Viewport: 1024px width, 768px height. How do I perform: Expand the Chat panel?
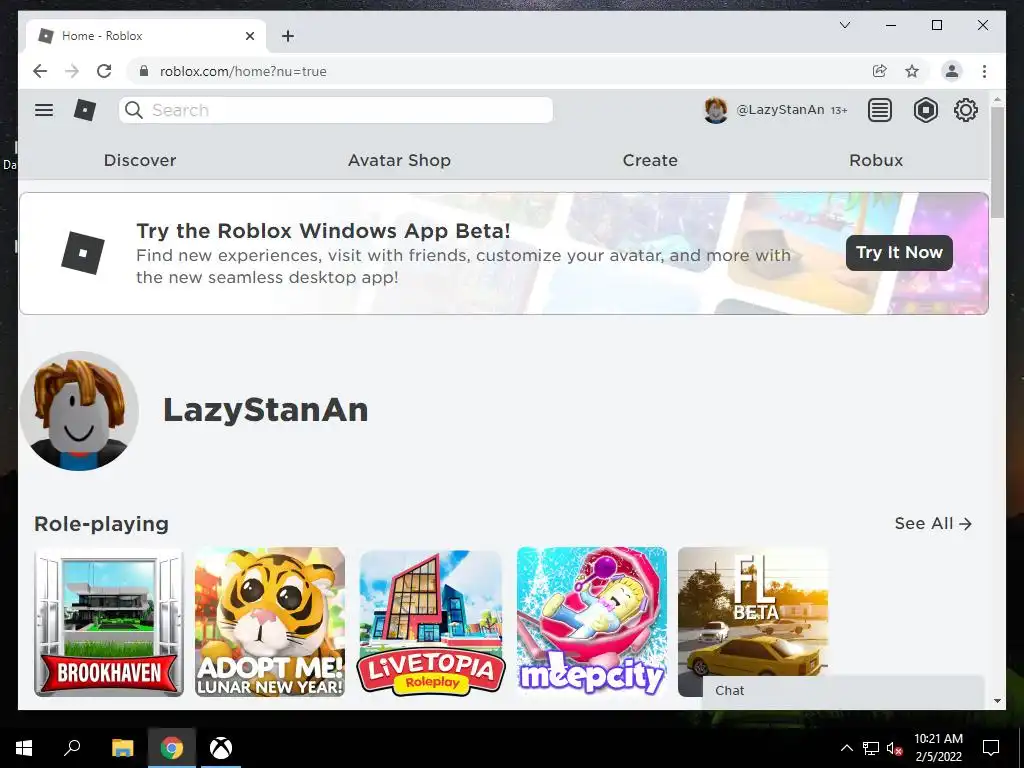pyautogui.click(x=843, y=691)
